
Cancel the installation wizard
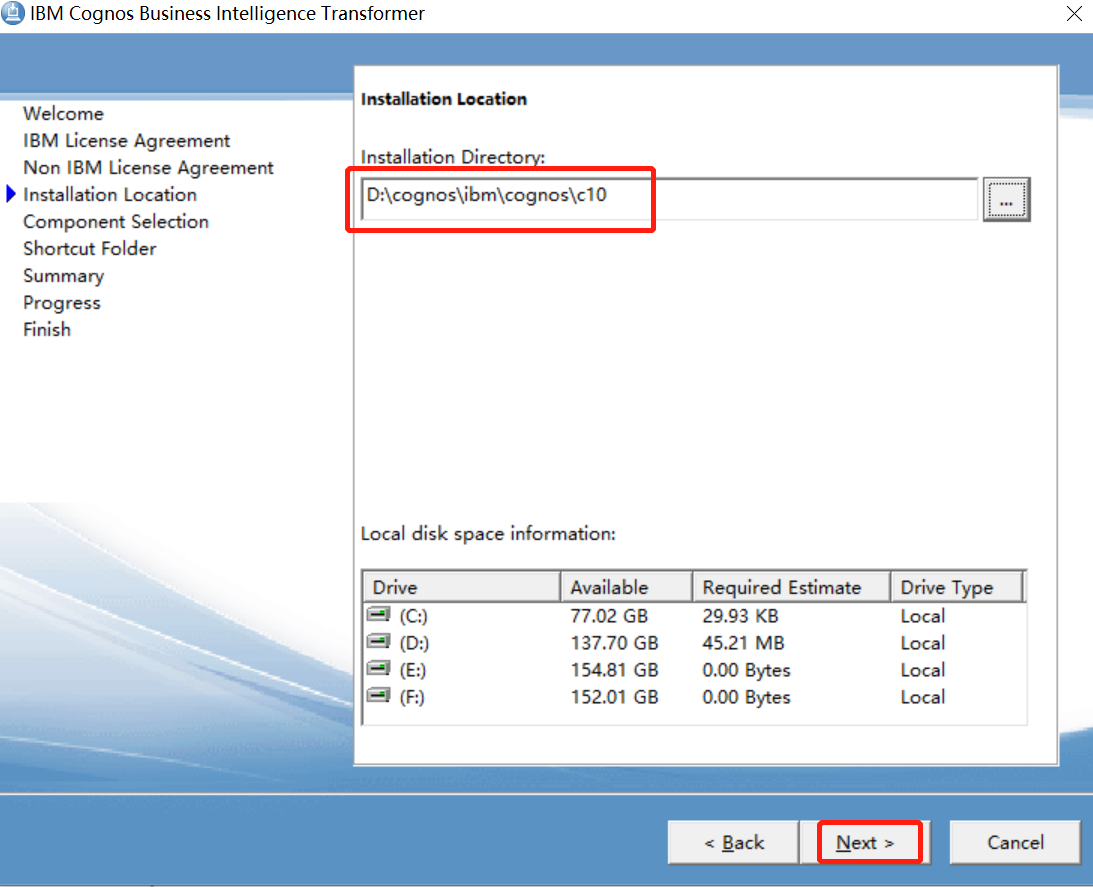[1015, 842]
